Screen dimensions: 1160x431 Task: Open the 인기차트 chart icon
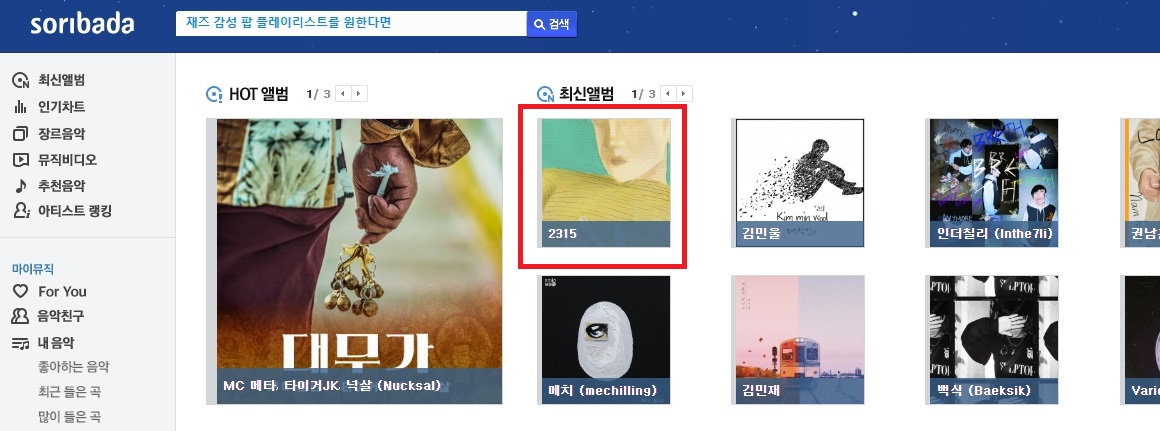pos(21,107)
